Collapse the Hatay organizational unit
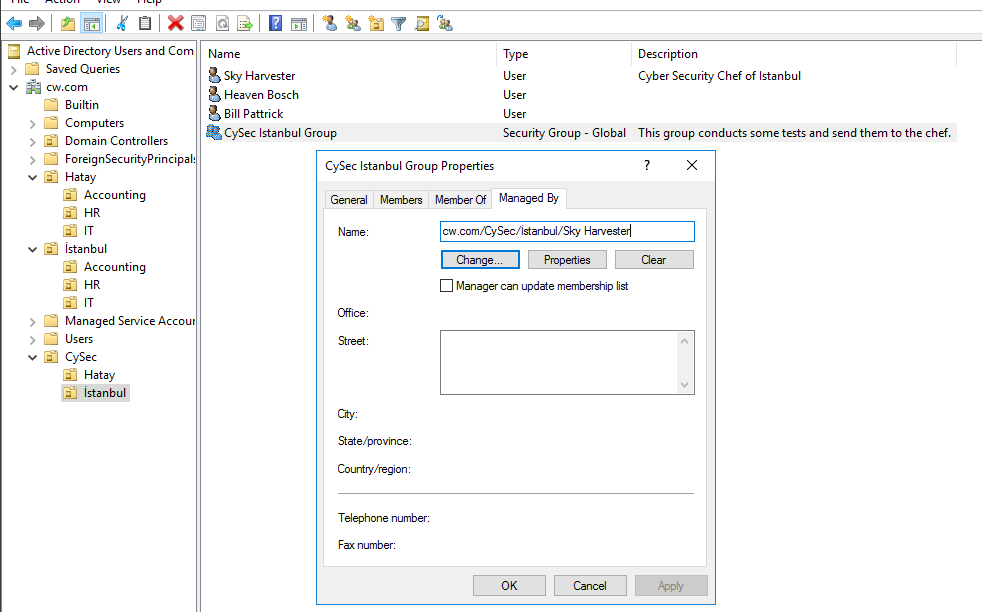The height and width of the screenshot is (612, 982). coord(33,177)
